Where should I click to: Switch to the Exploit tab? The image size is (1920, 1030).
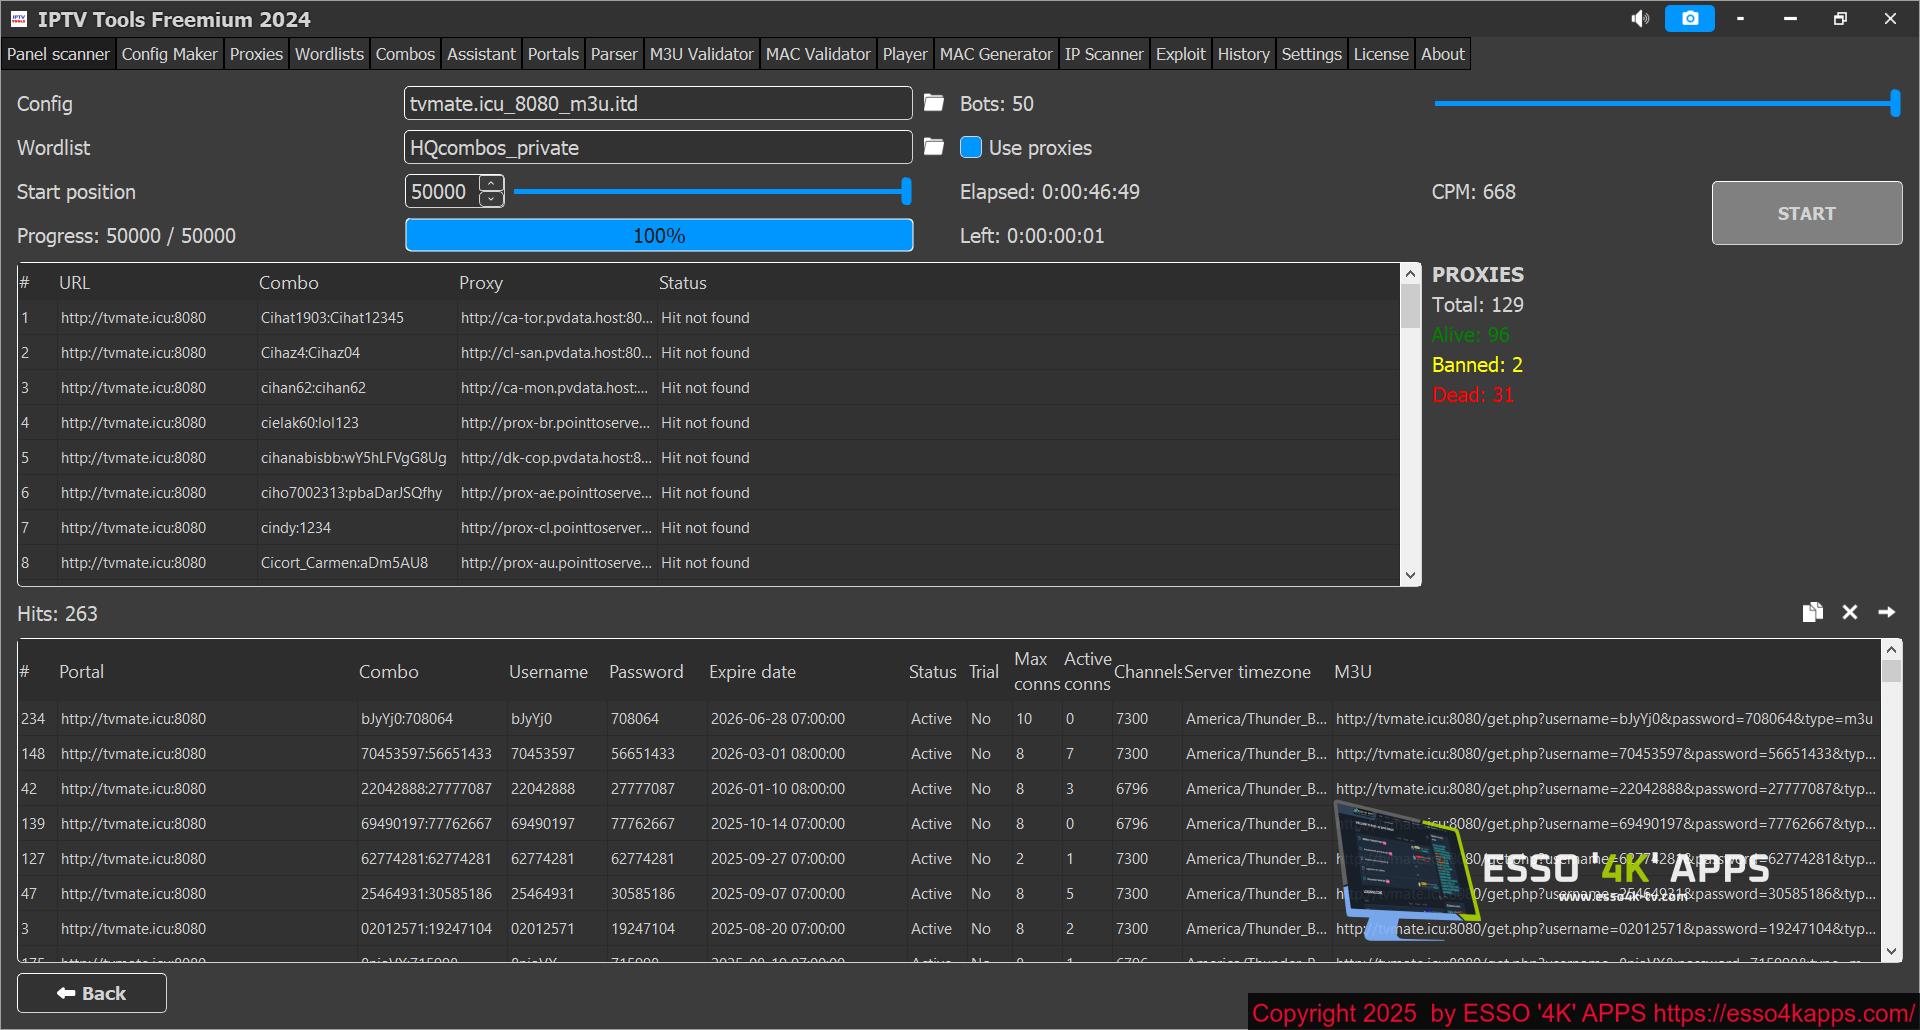point(1181,54)
